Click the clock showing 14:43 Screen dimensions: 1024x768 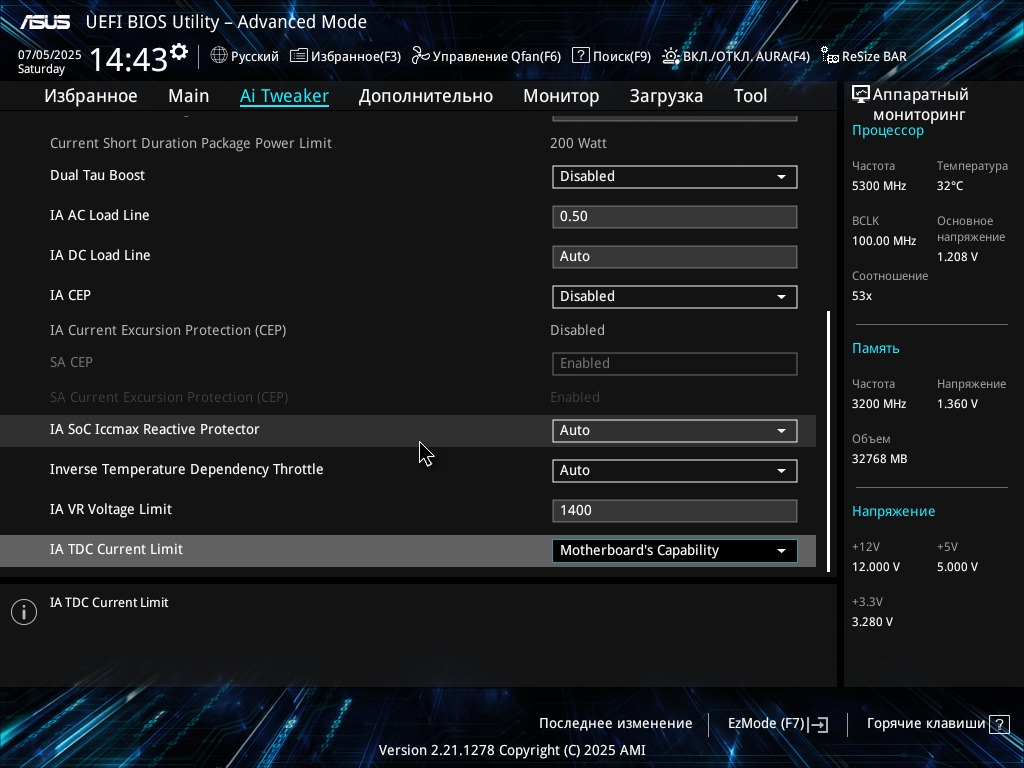129,59
